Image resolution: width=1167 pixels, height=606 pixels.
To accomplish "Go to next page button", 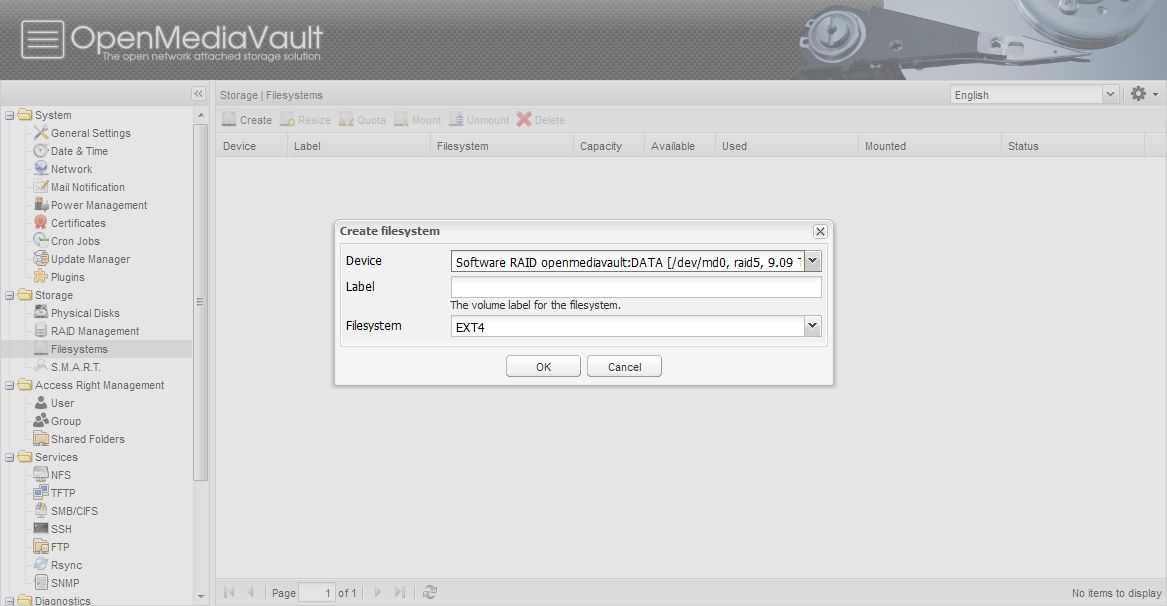I will 377,592.
